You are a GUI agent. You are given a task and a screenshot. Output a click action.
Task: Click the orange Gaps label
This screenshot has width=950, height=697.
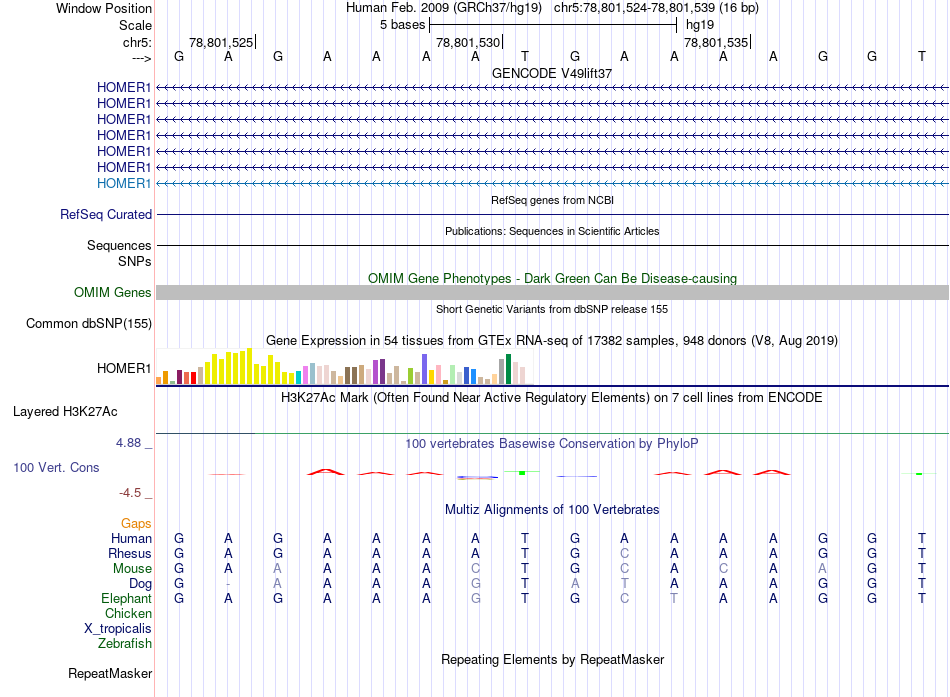coord(136,524)
